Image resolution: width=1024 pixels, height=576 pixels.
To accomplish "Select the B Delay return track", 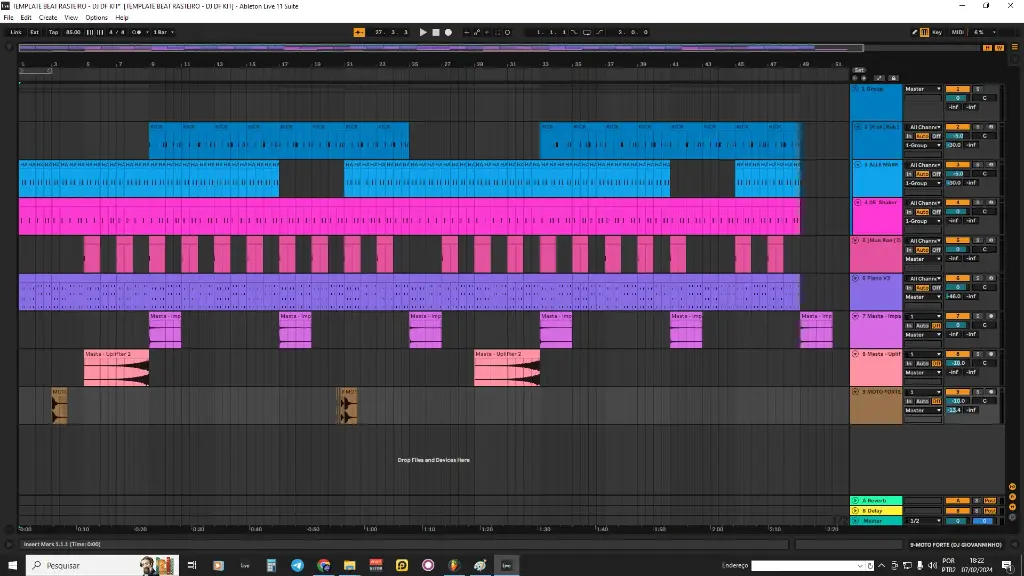I will 876,511.
